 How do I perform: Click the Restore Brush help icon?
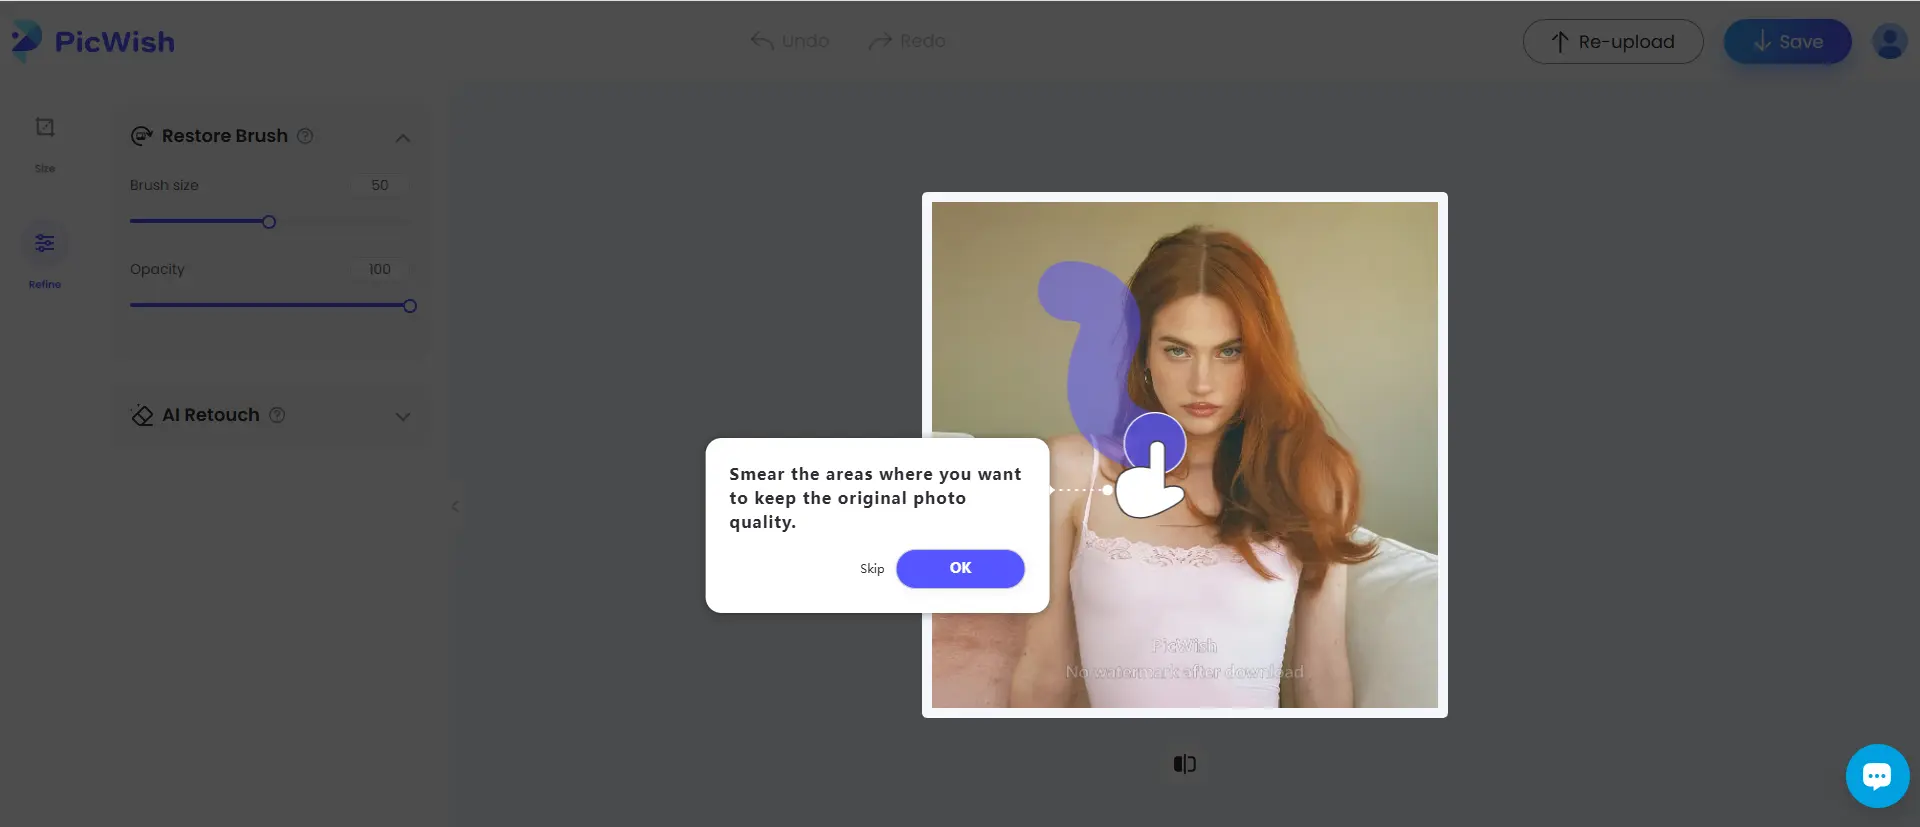tap(306, 136)
